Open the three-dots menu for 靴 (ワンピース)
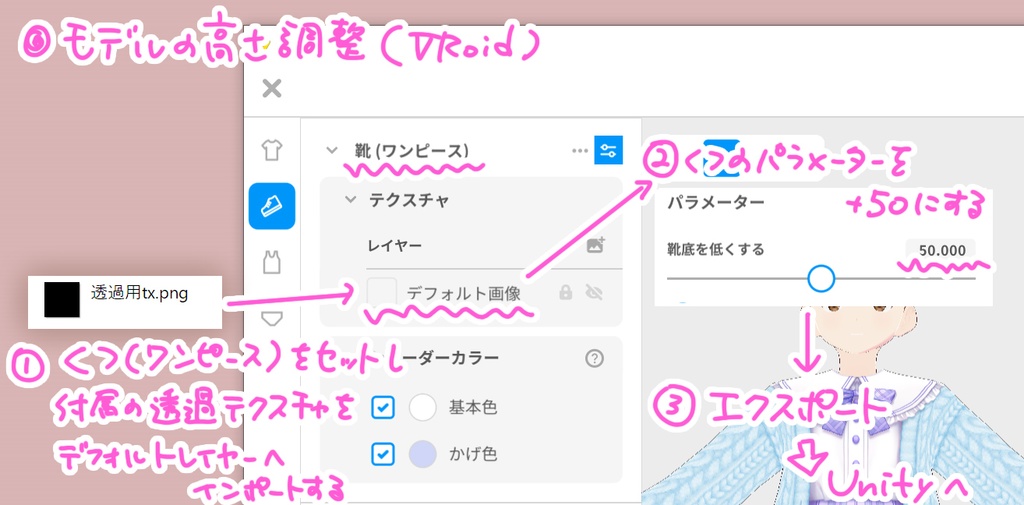This screenshot has height=505, width=1024. pyautogui.click(x=579, y=151)
